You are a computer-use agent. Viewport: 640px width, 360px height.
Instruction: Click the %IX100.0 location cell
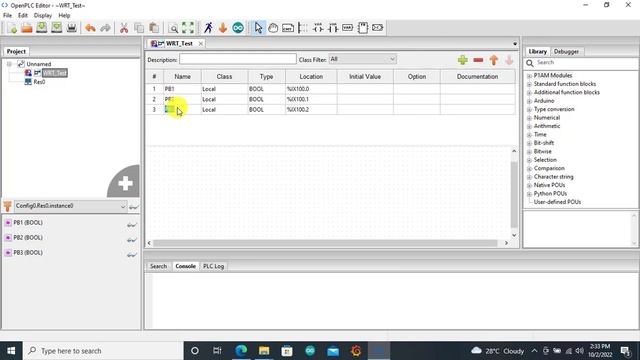(x=311, y=89)
